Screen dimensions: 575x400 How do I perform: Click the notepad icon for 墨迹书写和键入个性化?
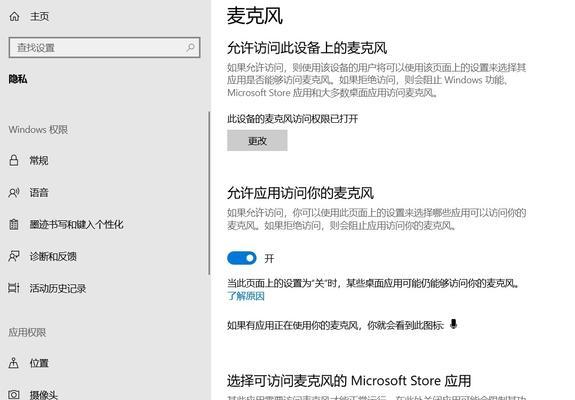pos(14,224)
